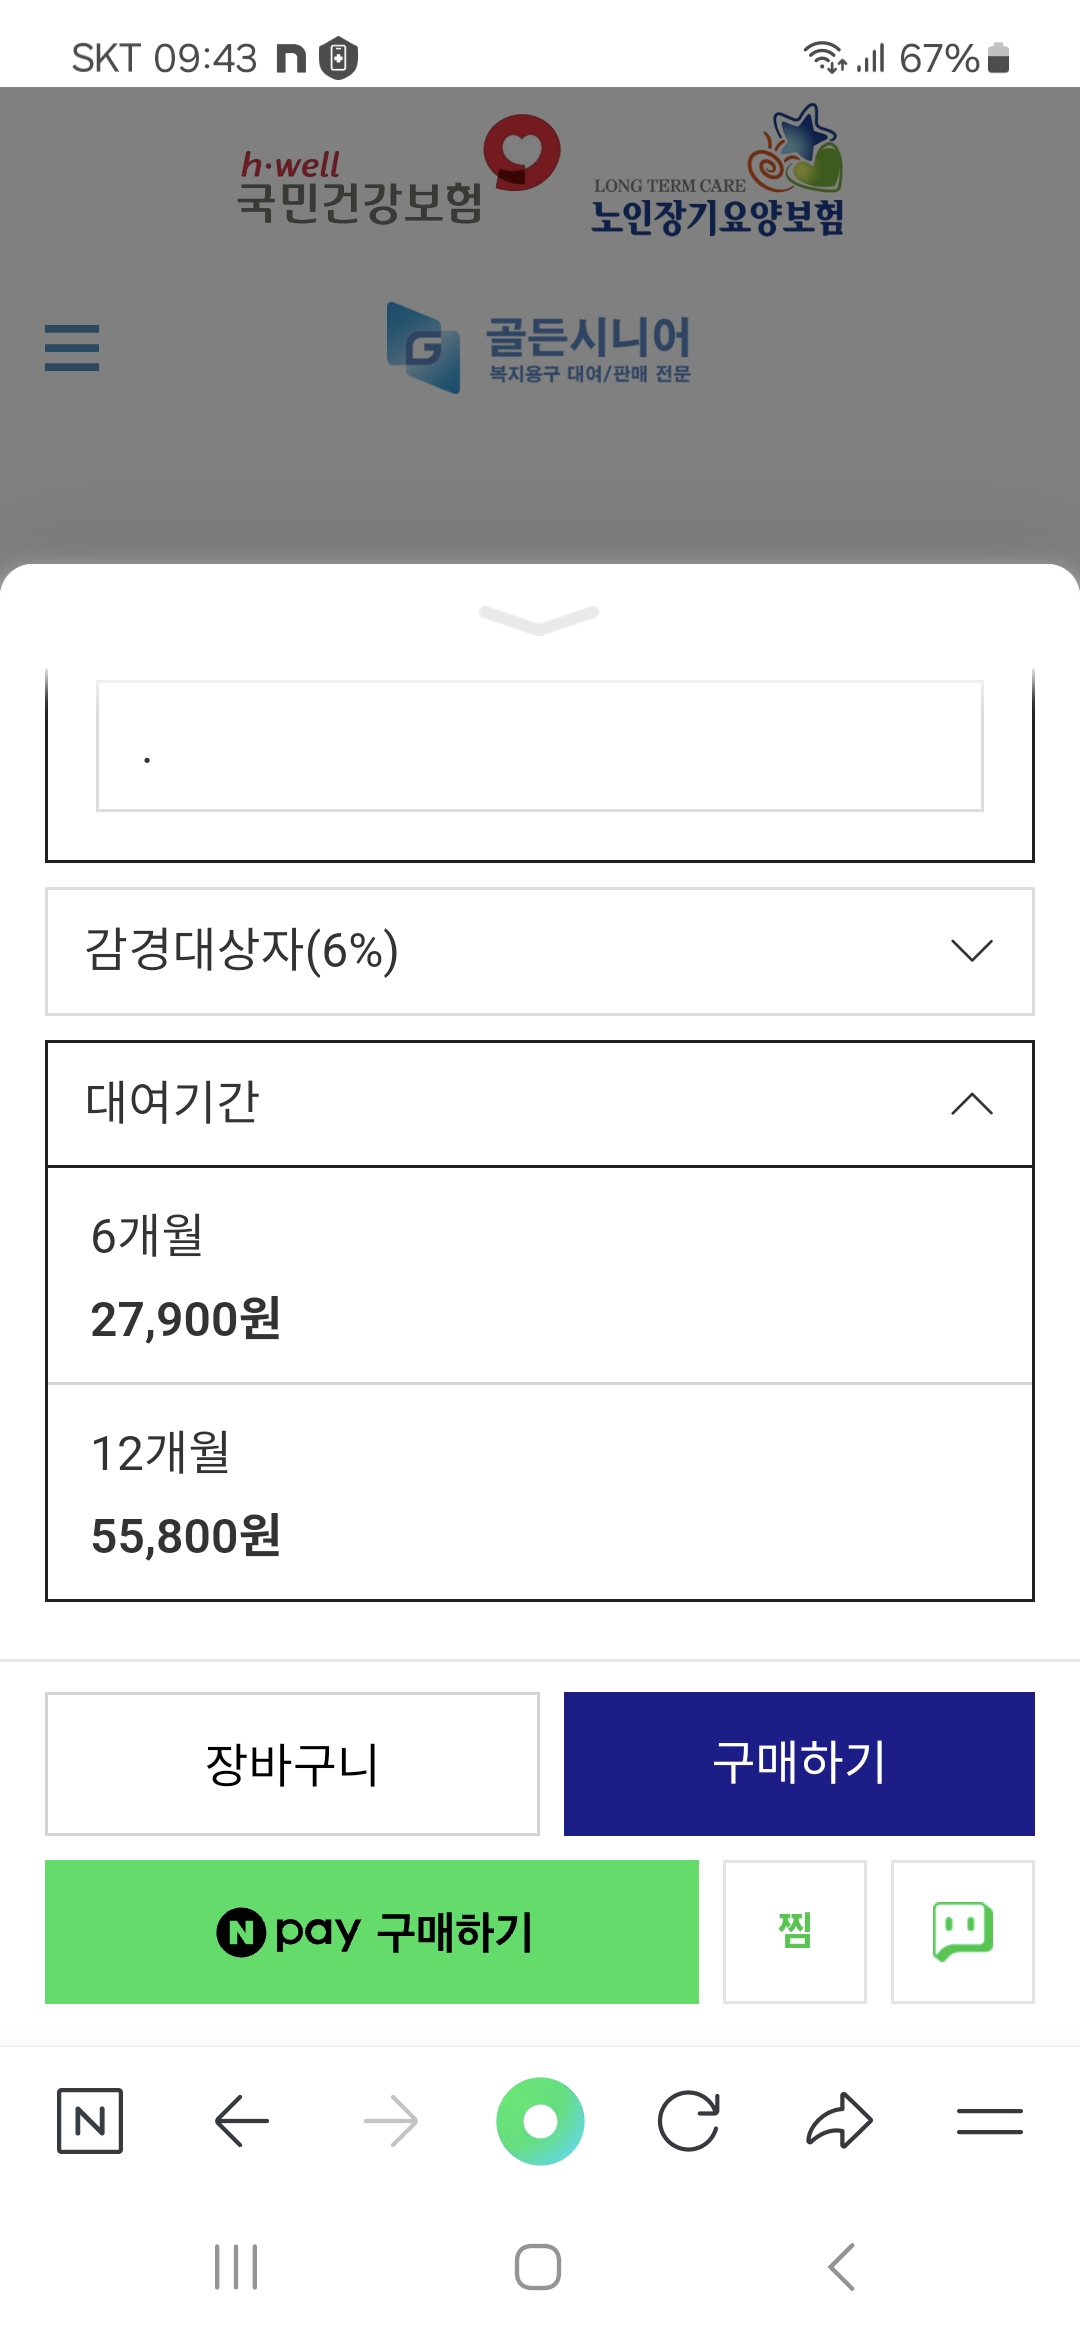Image resolution: width=1080 pixels, height=2340 pixels.
Task: Collapse the bottom sheet handle
Action: 539,619
